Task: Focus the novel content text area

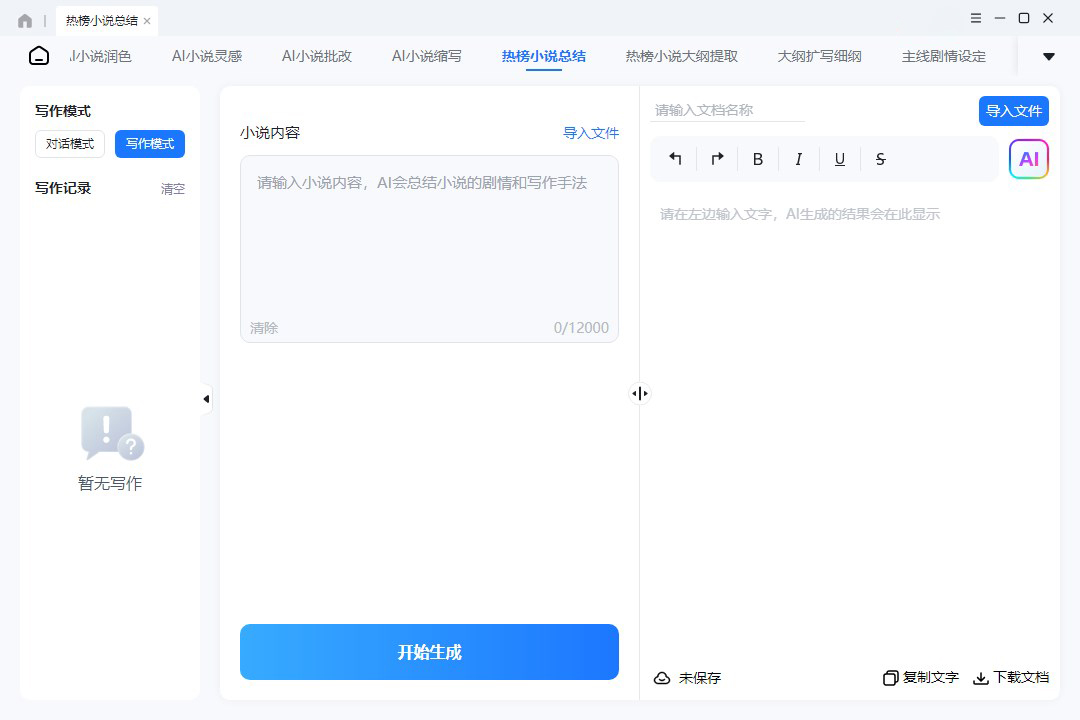Action: point(429,249)
